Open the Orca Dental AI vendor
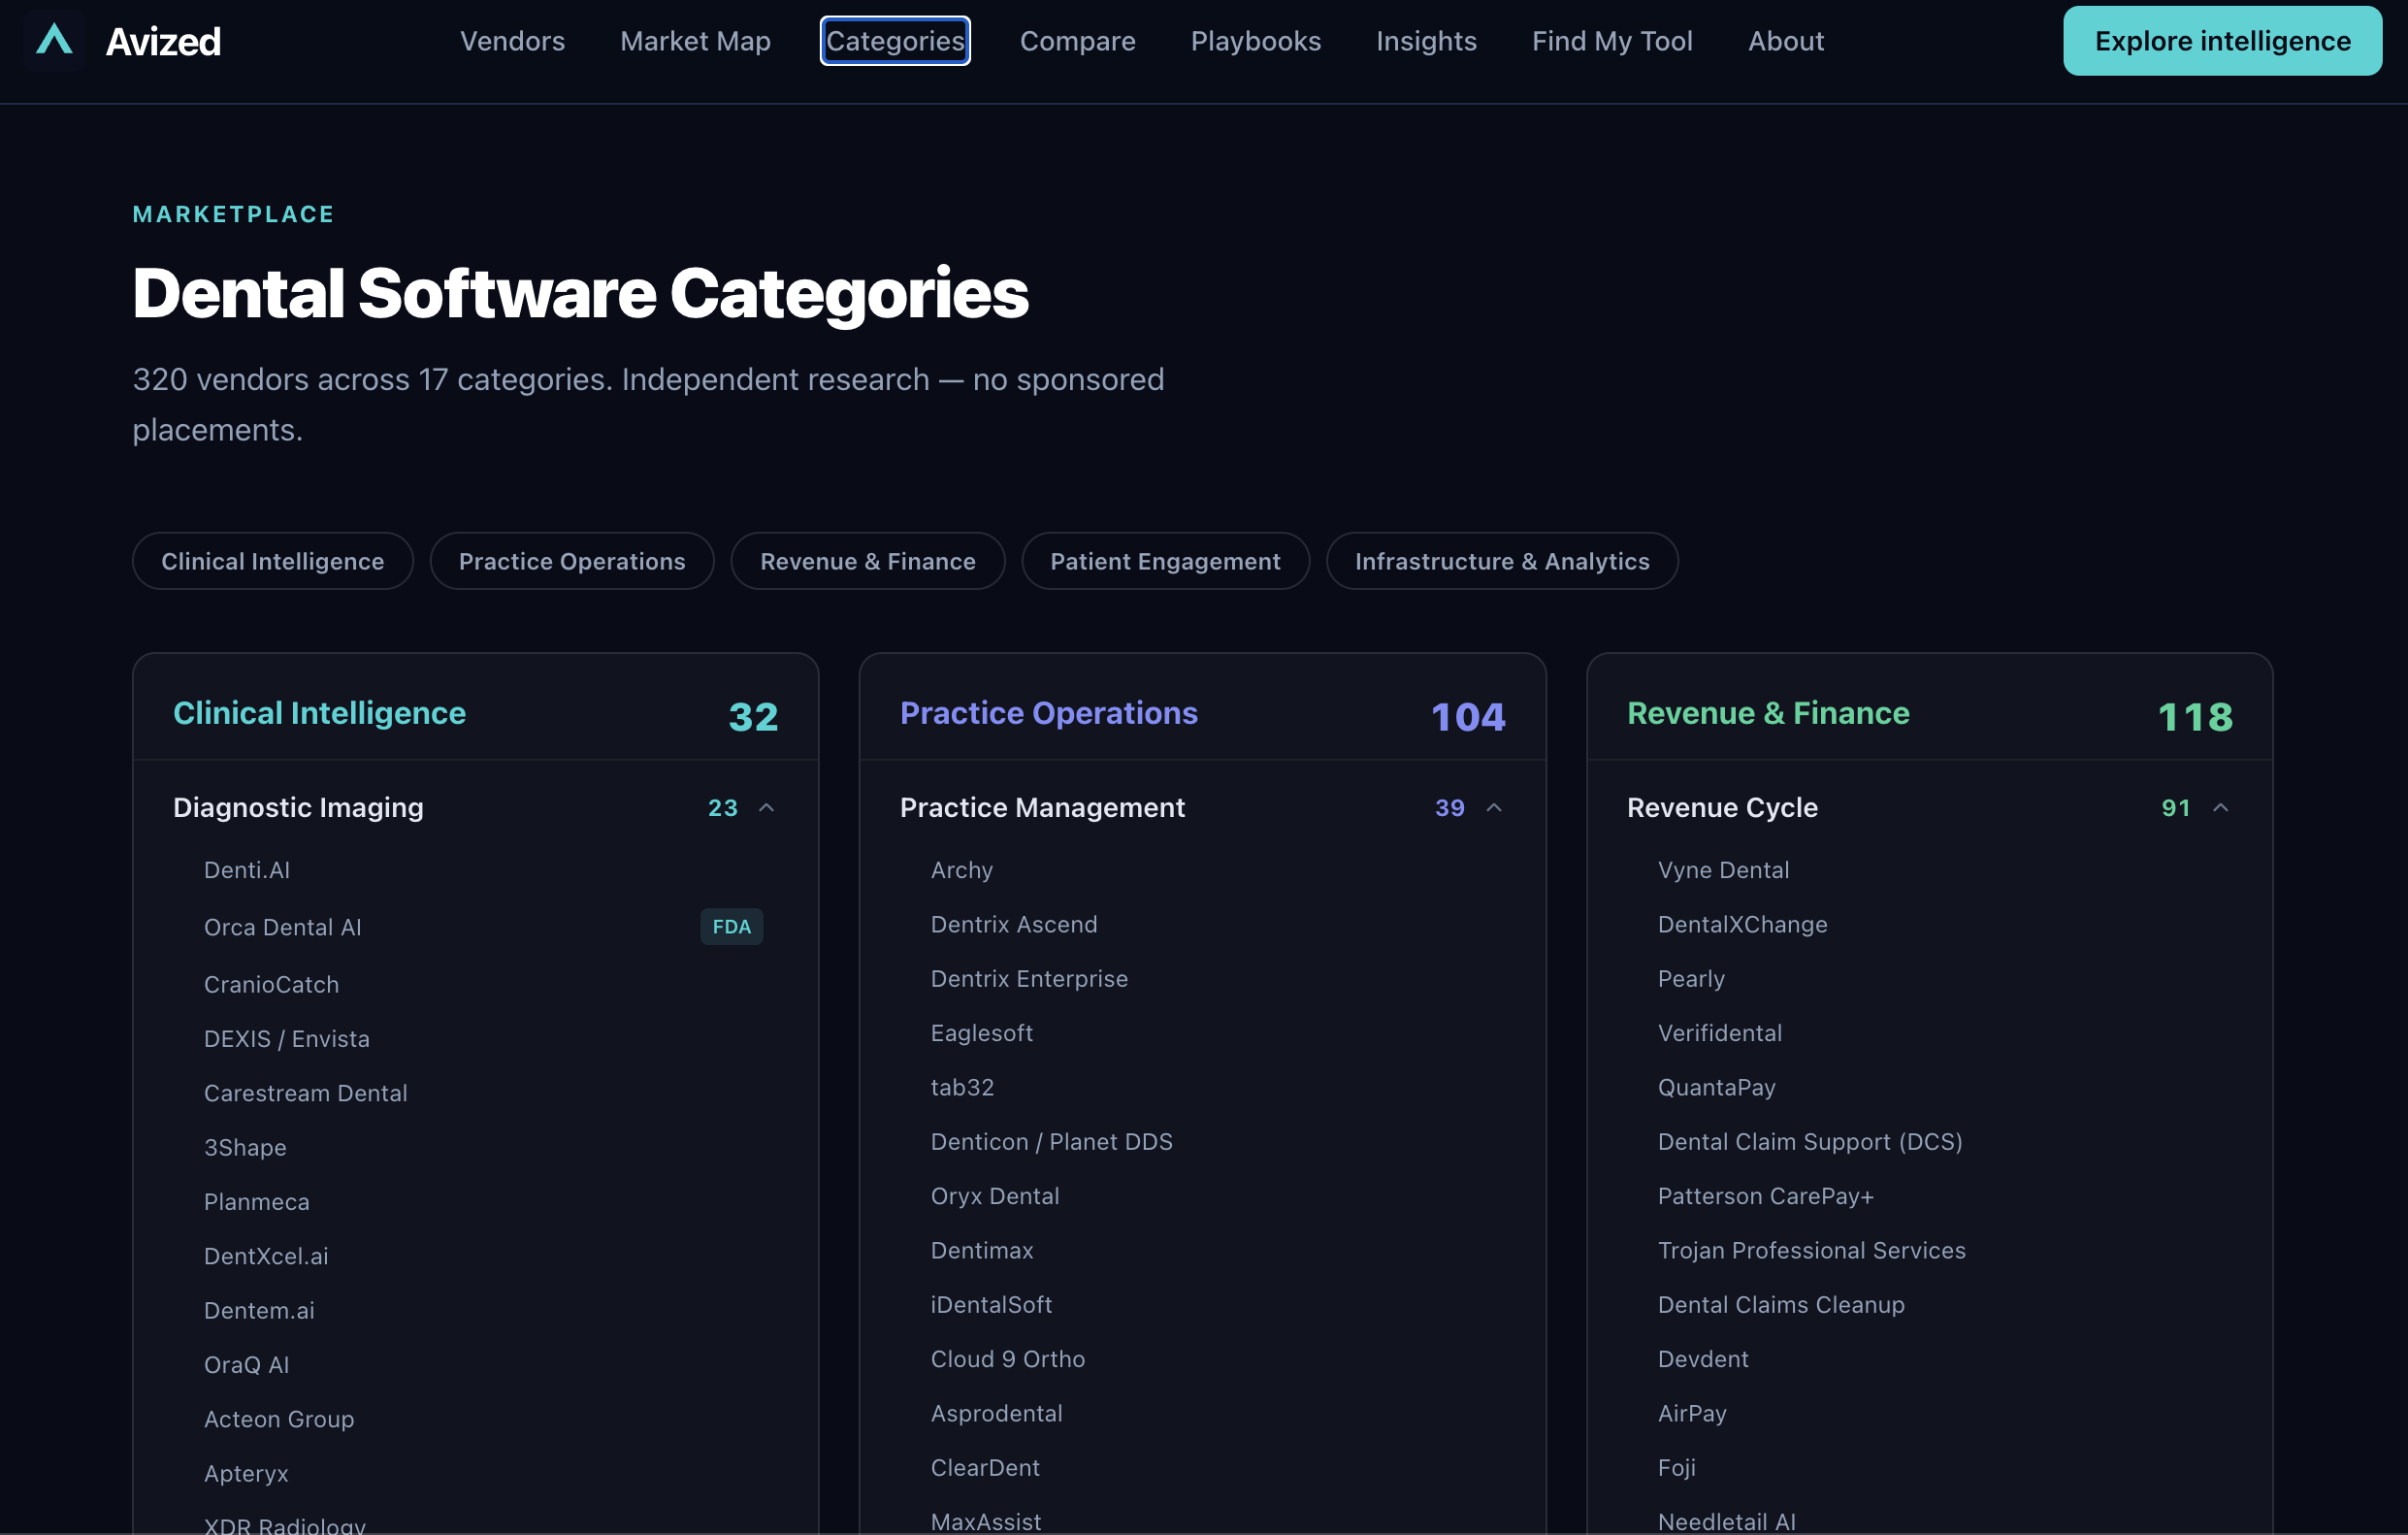 point(283,927)
